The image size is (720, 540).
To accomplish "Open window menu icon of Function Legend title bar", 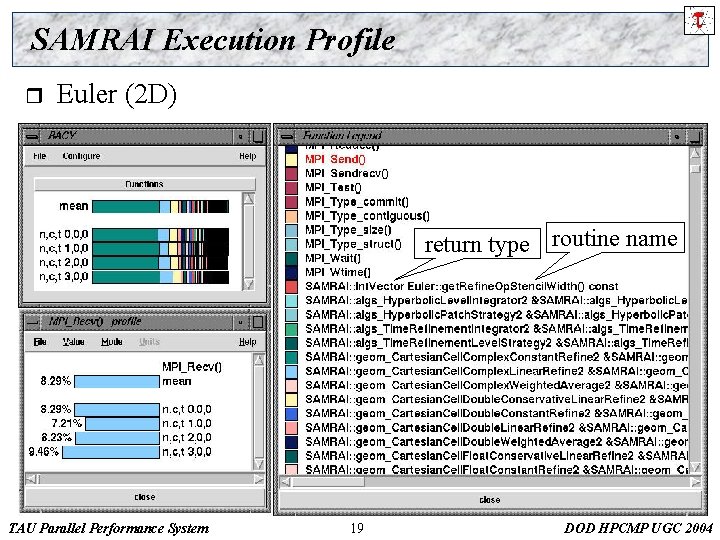I will (287, 136).
